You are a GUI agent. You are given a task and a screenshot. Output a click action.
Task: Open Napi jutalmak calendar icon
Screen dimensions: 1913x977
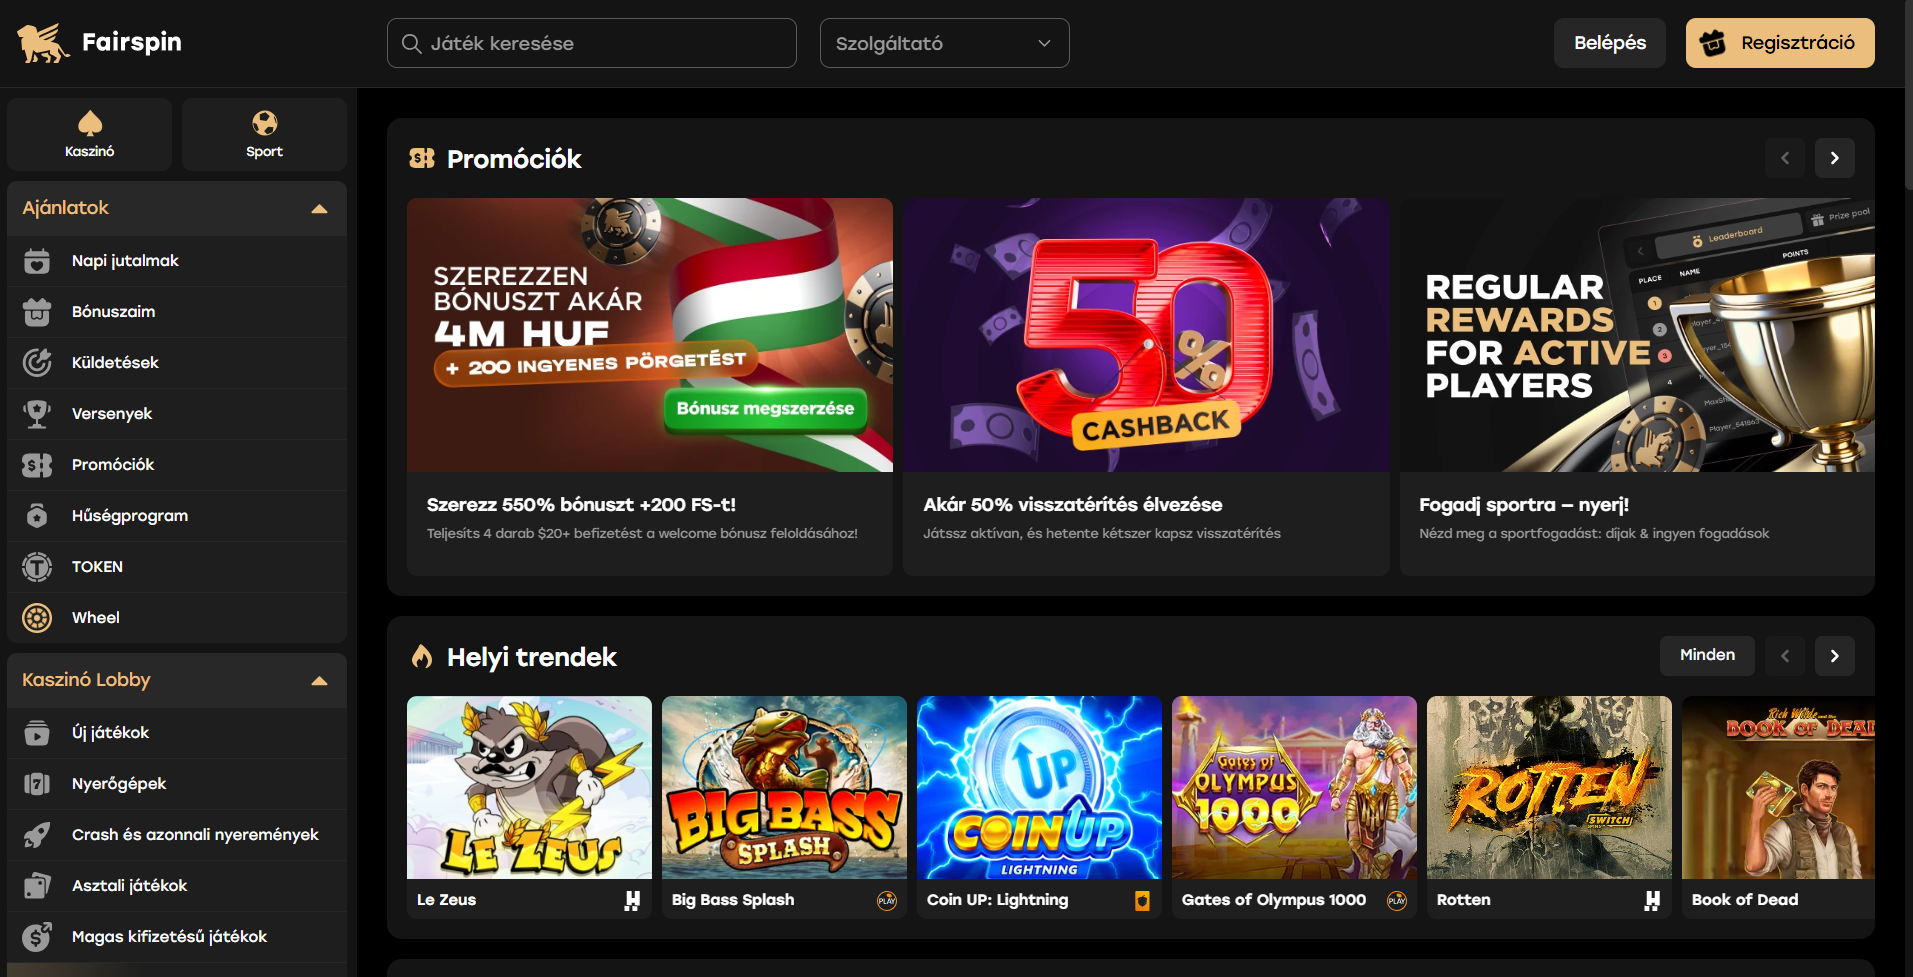(37, 261)
